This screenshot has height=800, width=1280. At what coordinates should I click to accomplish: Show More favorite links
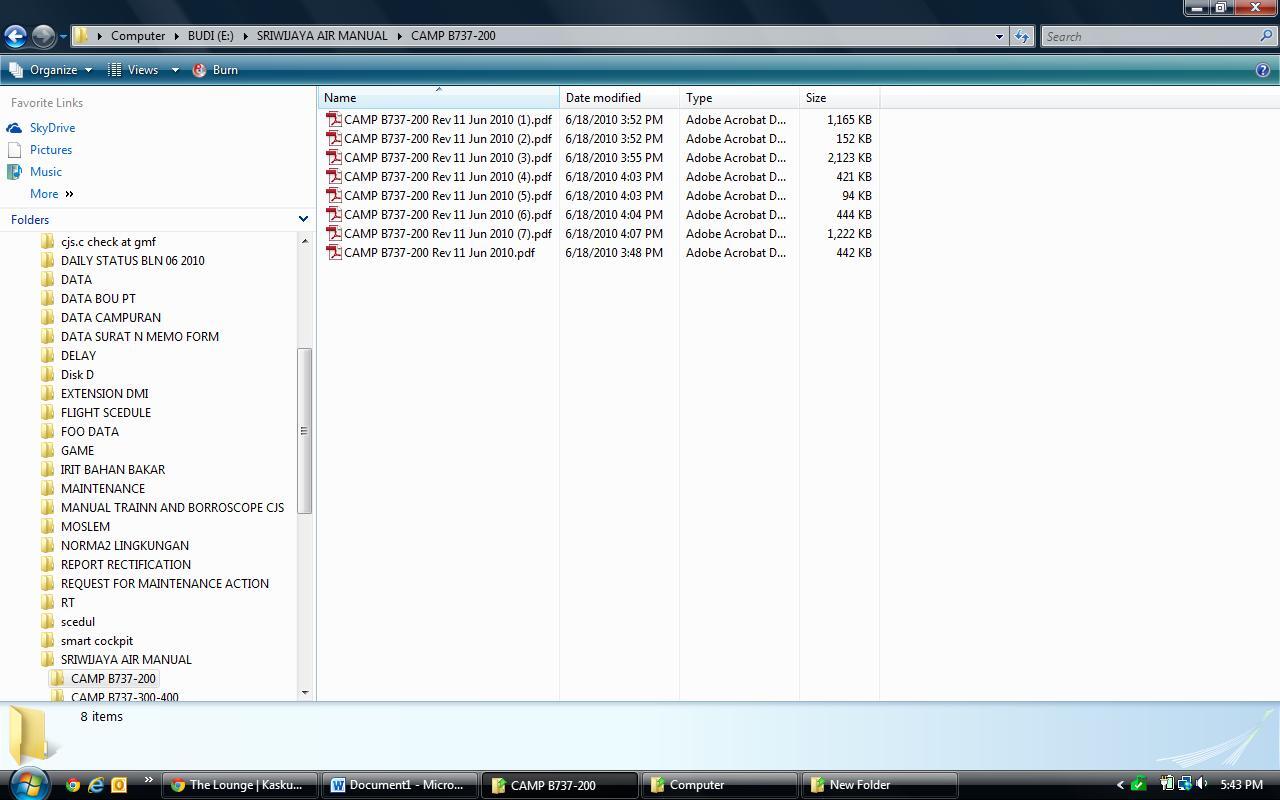(52, 194)
